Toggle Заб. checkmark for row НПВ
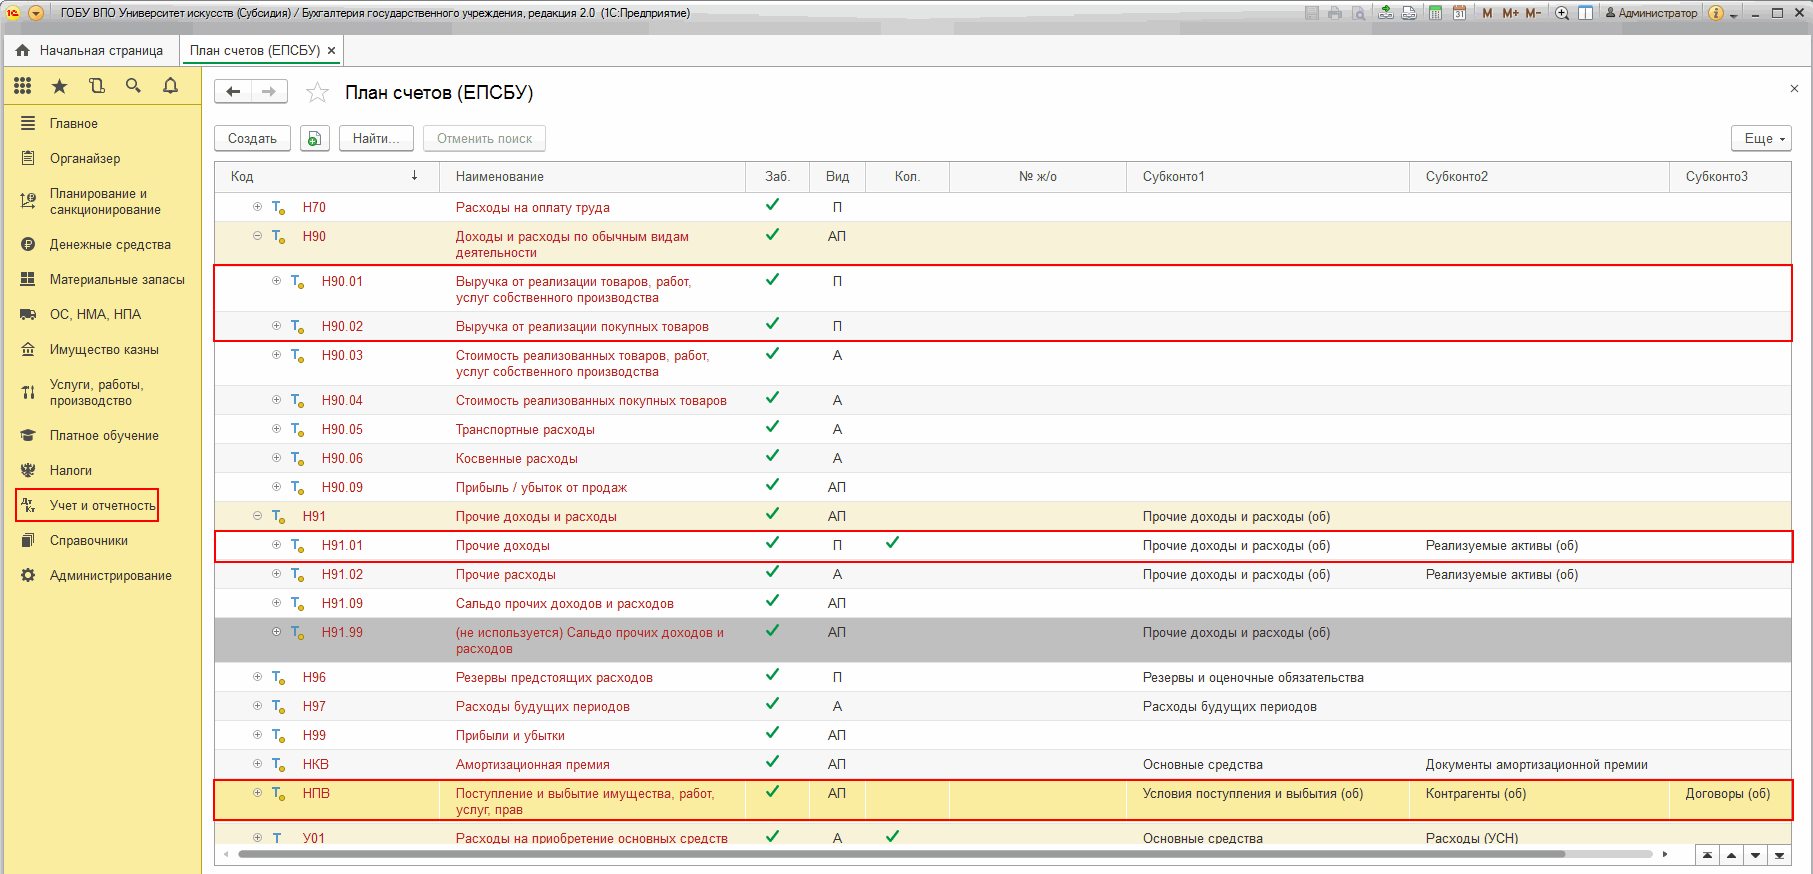The image size is (1813, 874). 772,791
